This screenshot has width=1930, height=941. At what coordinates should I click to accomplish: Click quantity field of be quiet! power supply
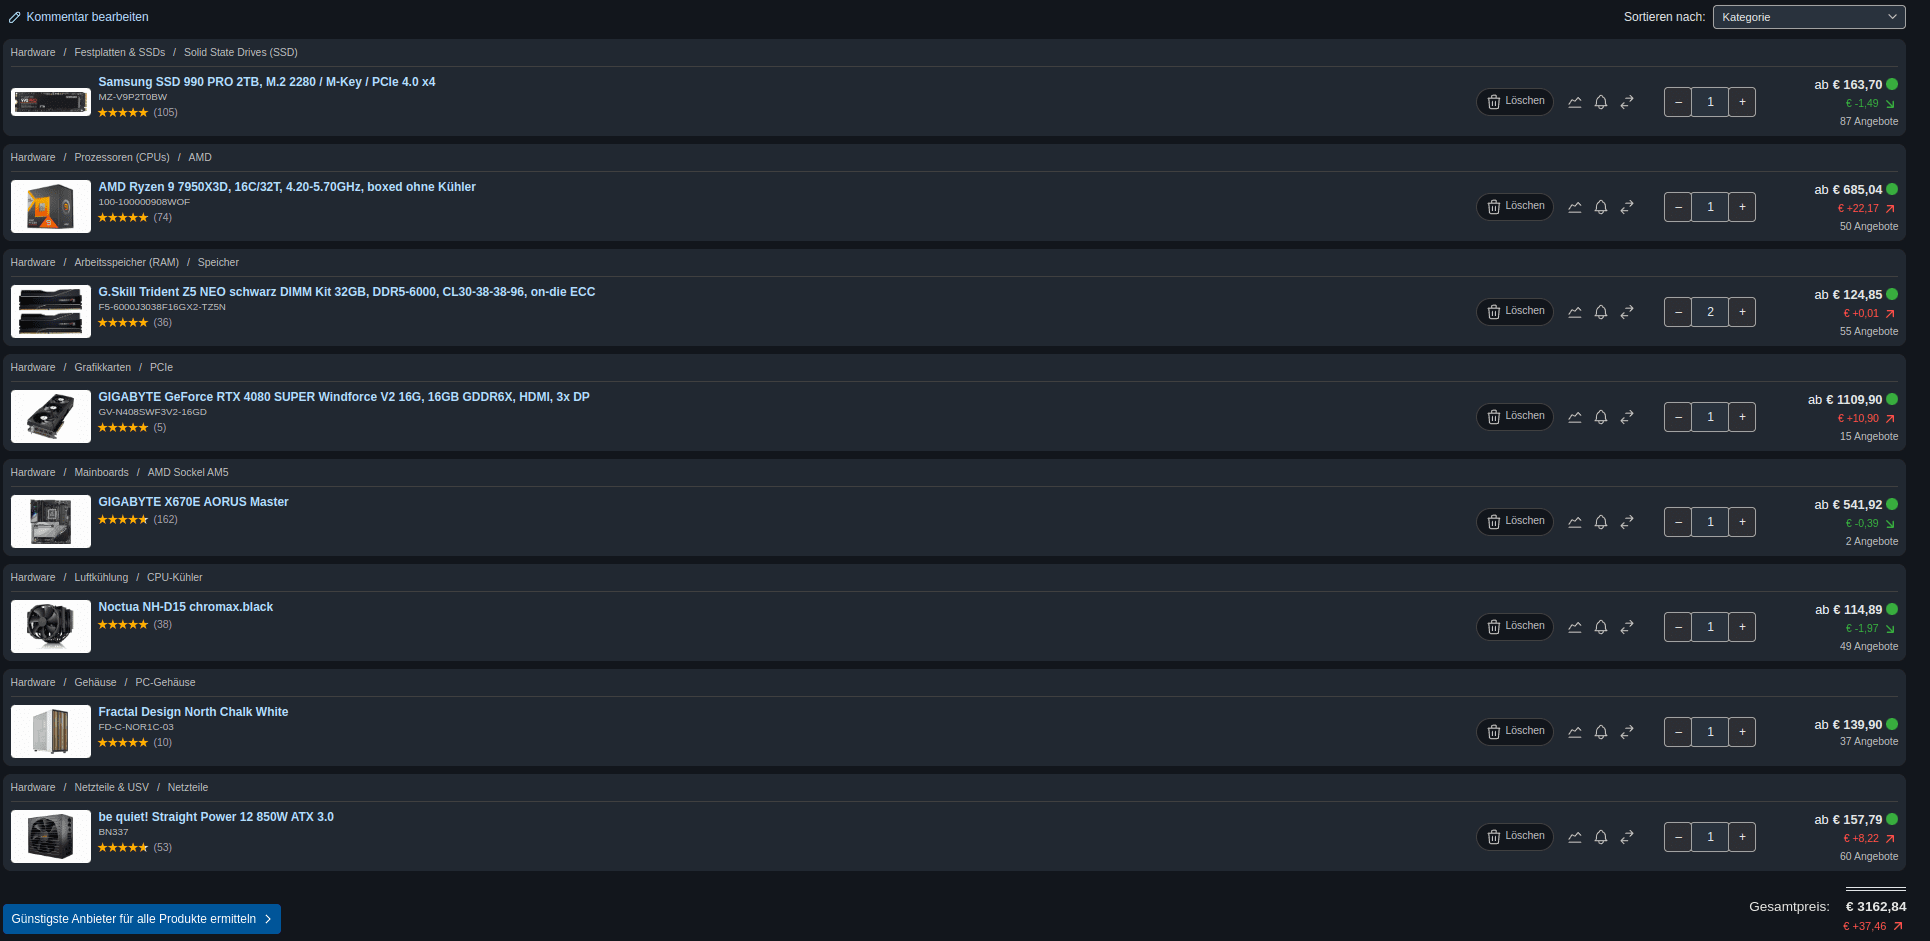pos(1710,837)
